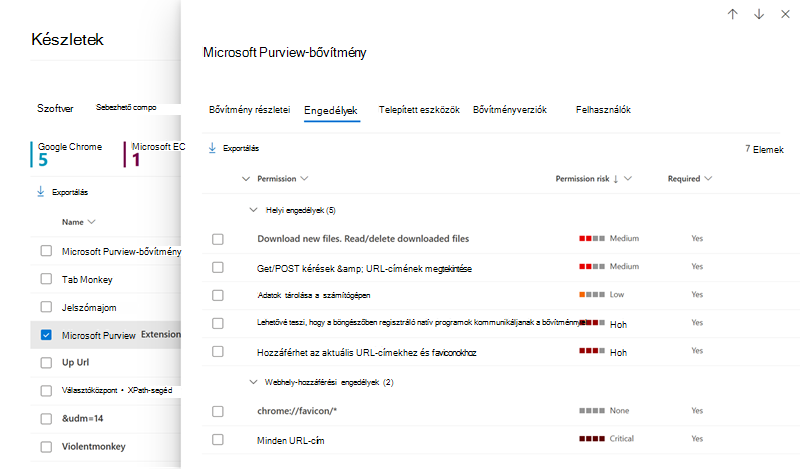Screen dimensions: 800x470
Task: Select the Engedélyek tab
Action: click(x=331, y=110)
